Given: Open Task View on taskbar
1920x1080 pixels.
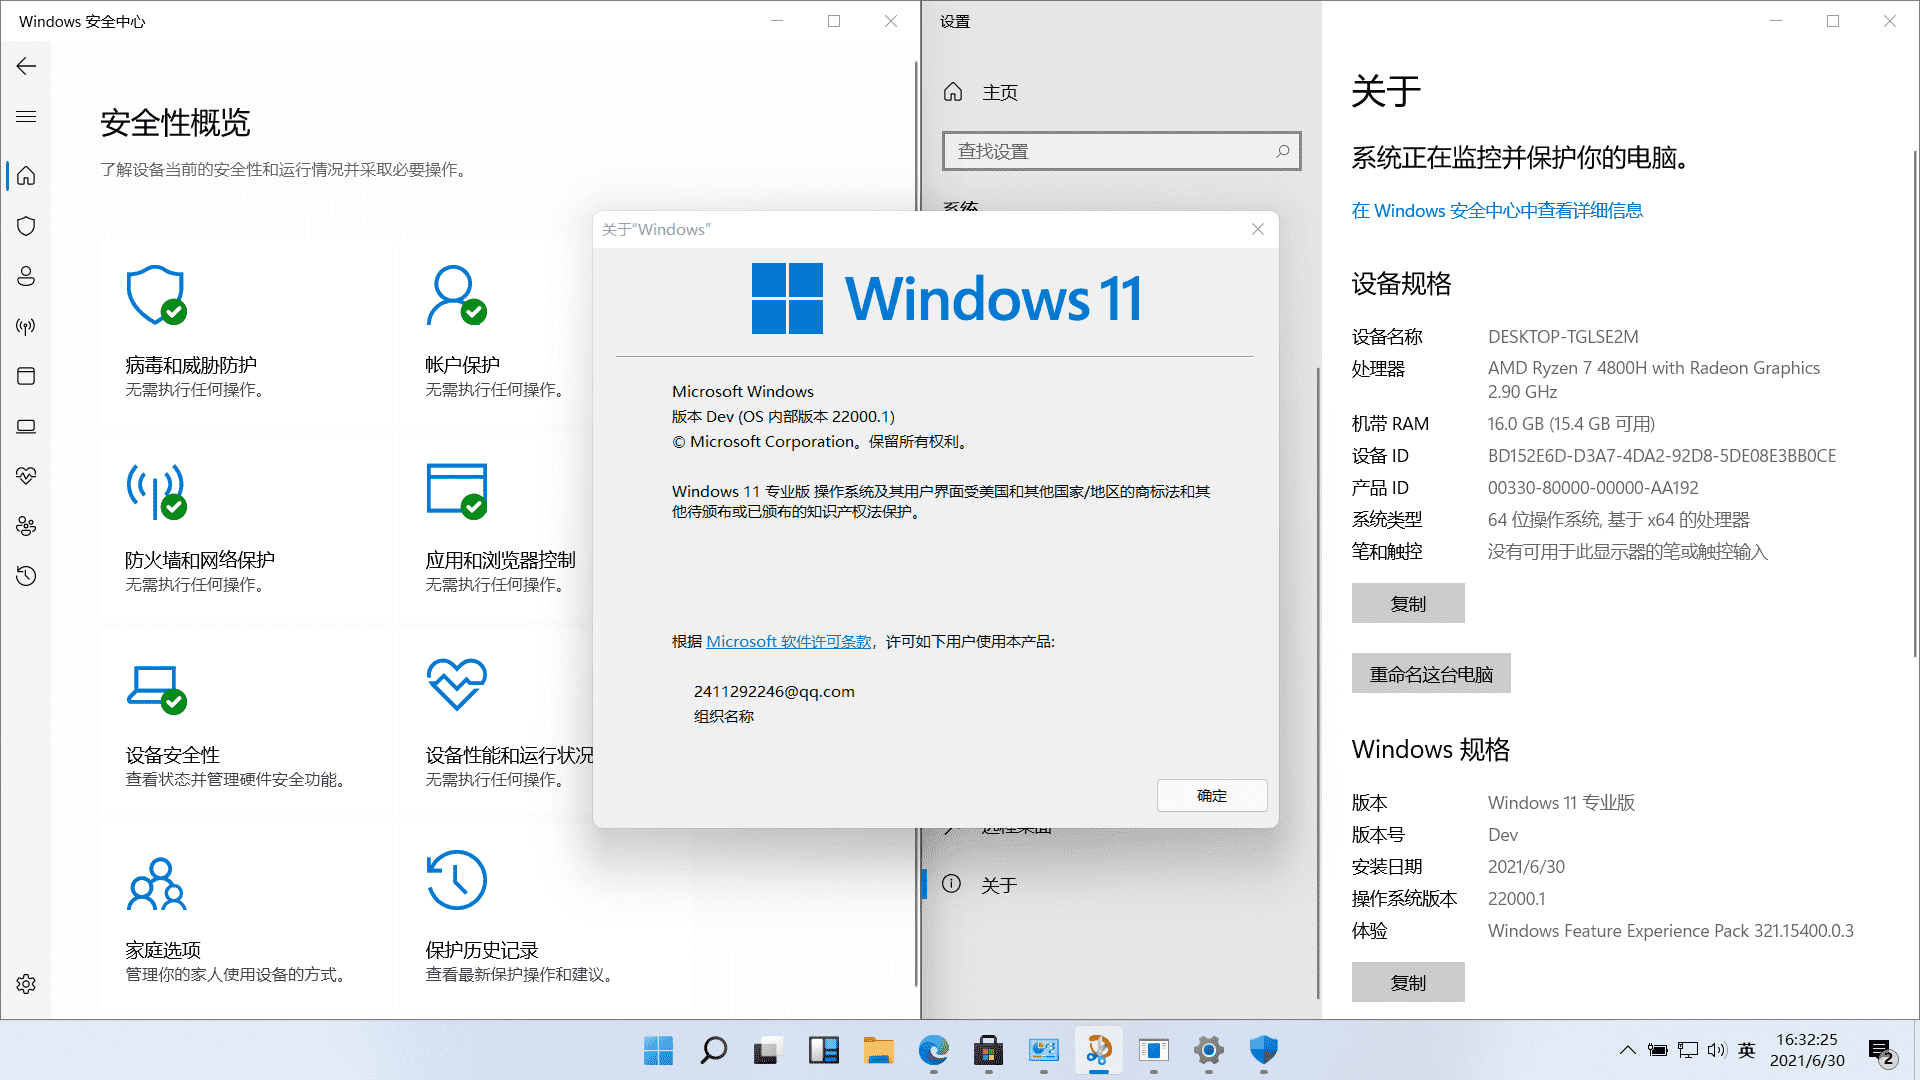Looking at the screenshot, I should coord(768,1050).
